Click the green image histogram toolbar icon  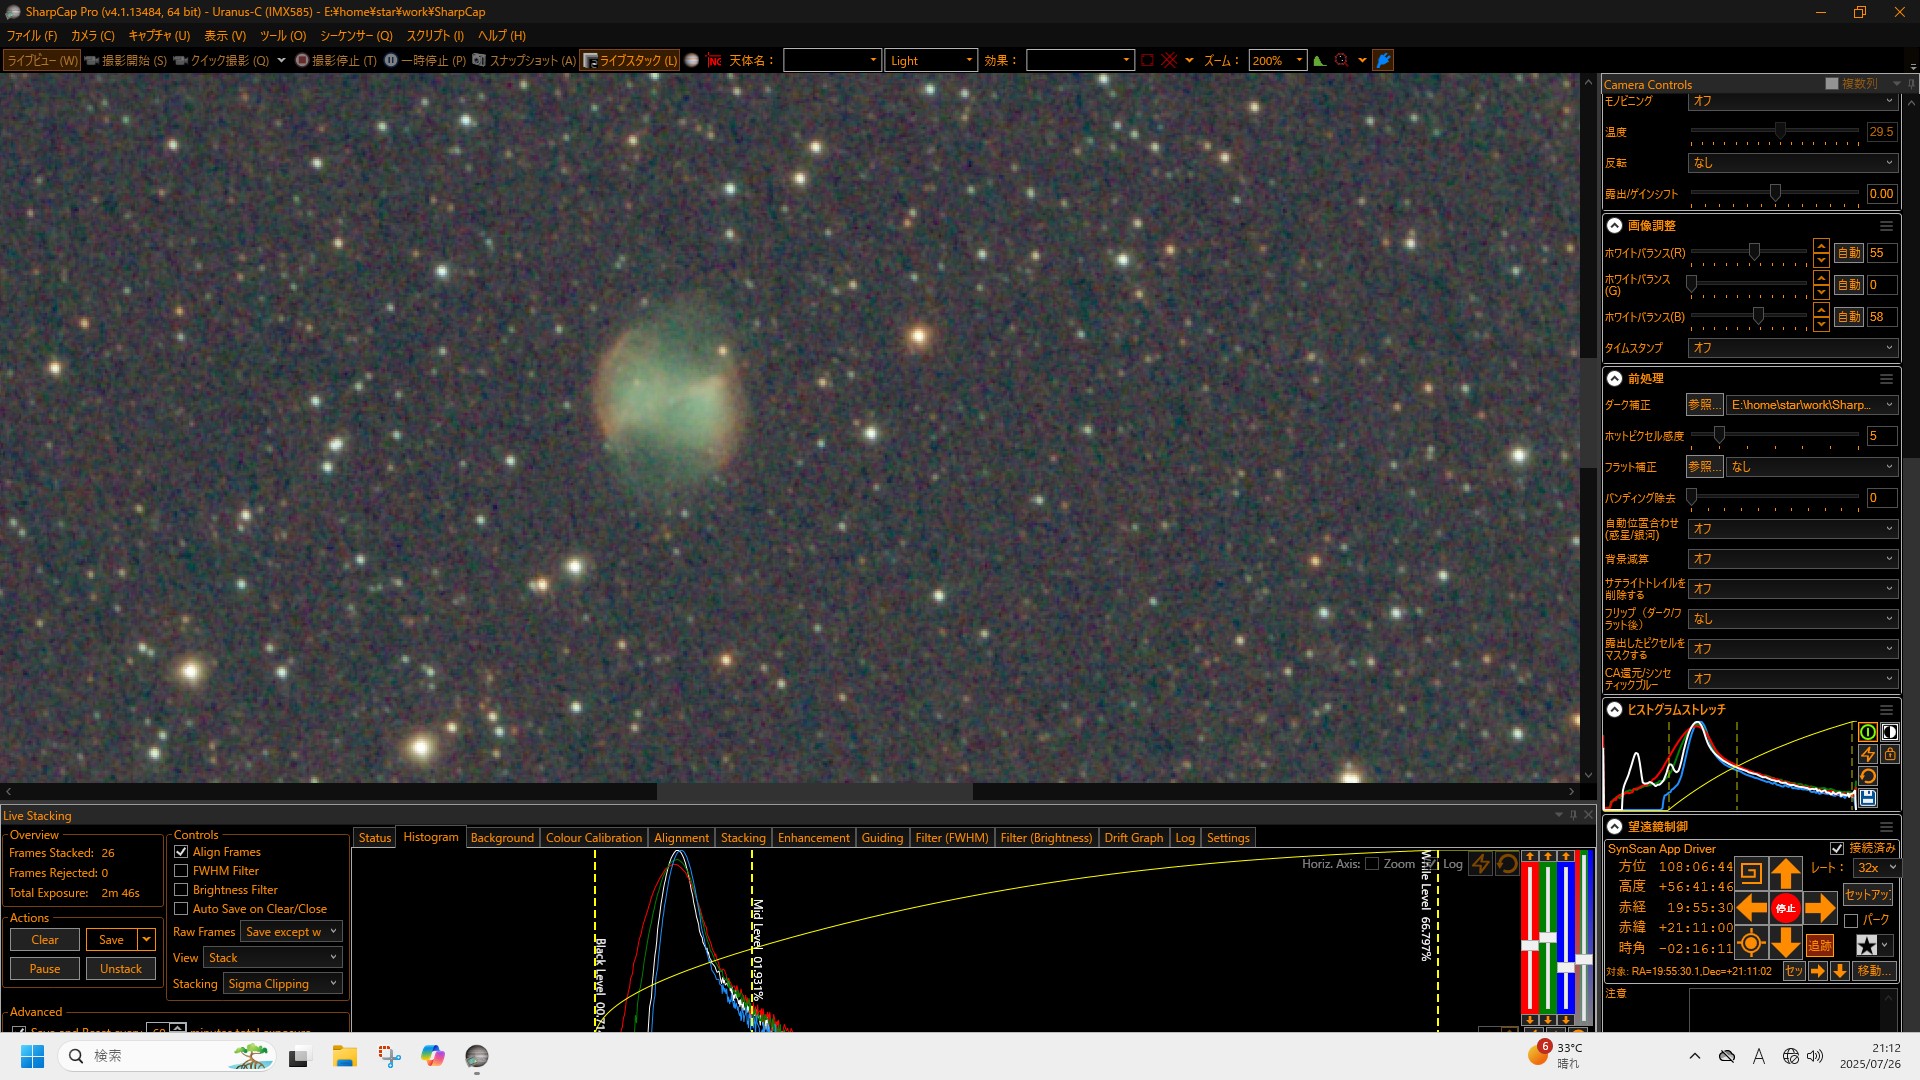1320,61
